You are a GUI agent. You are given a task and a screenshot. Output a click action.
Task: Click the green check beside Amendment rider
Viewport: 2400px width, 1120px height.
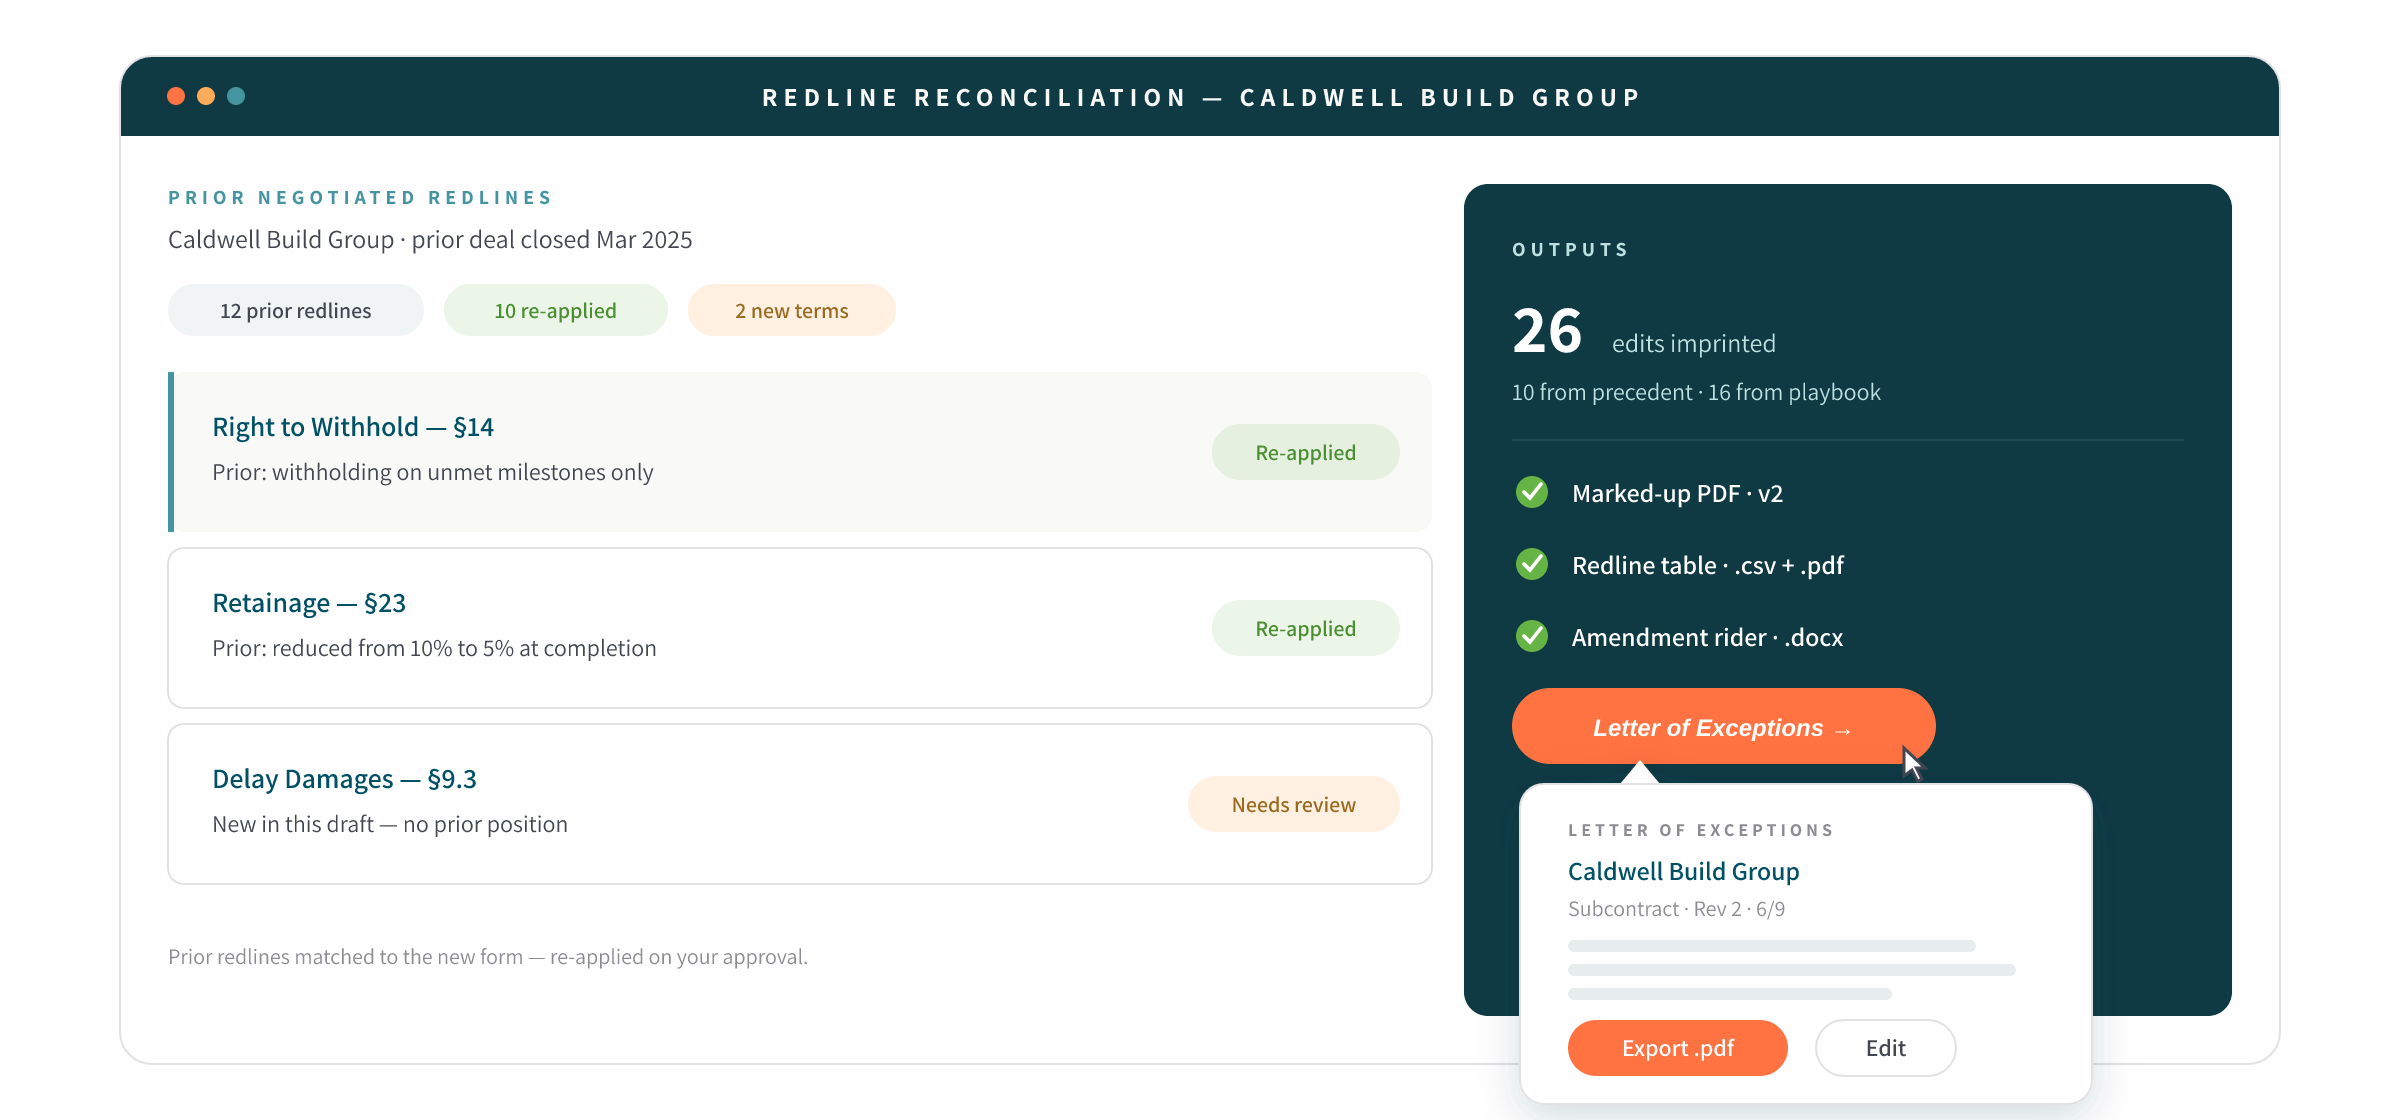point(1531,636)
